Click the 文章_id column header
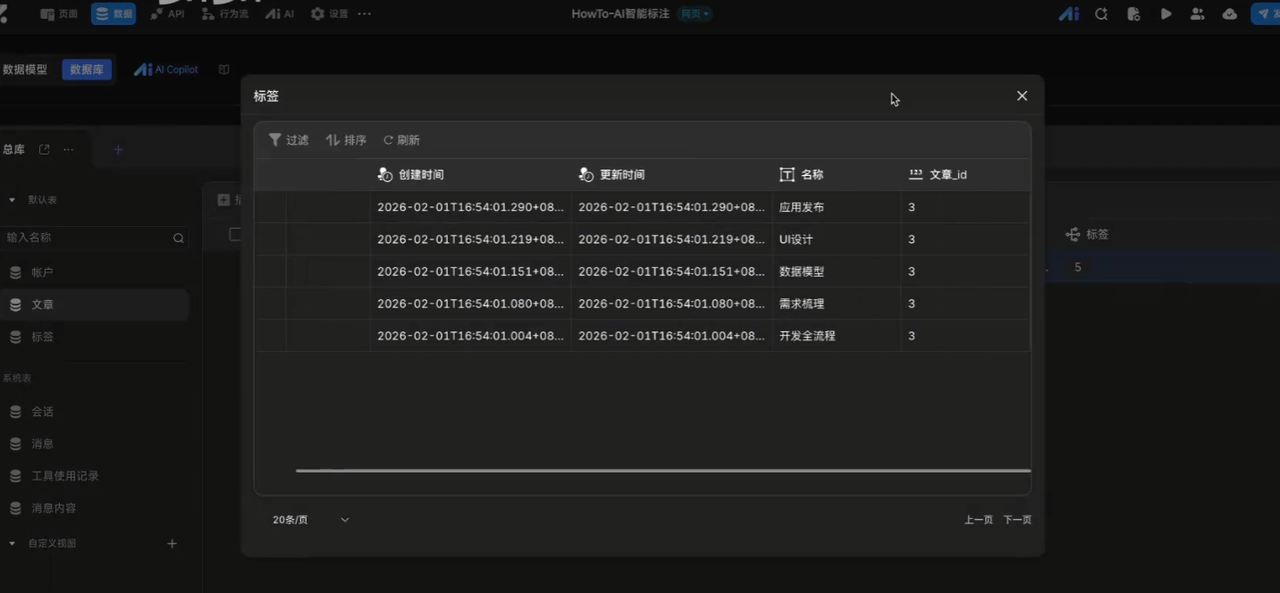This screenshot has height=593, width=1280. pyautogui.click(x=965, y=174)
